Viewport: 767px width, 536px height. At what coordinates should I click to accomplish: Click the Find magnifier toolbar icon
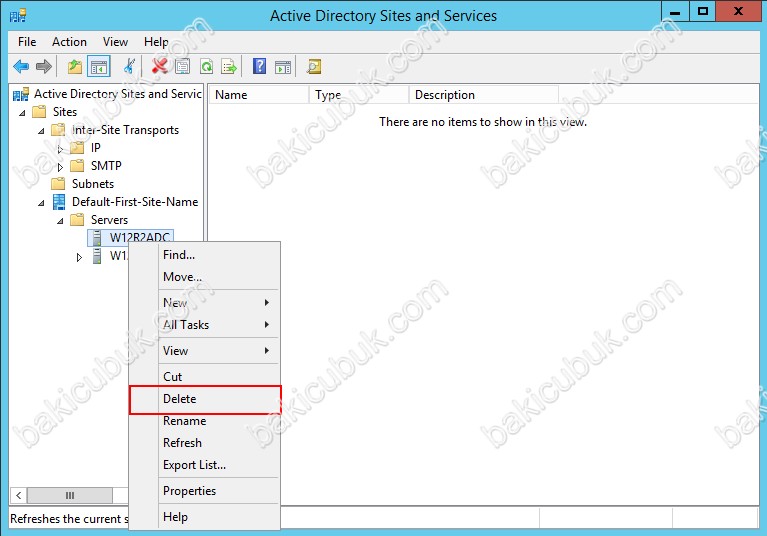pos(314,67)
